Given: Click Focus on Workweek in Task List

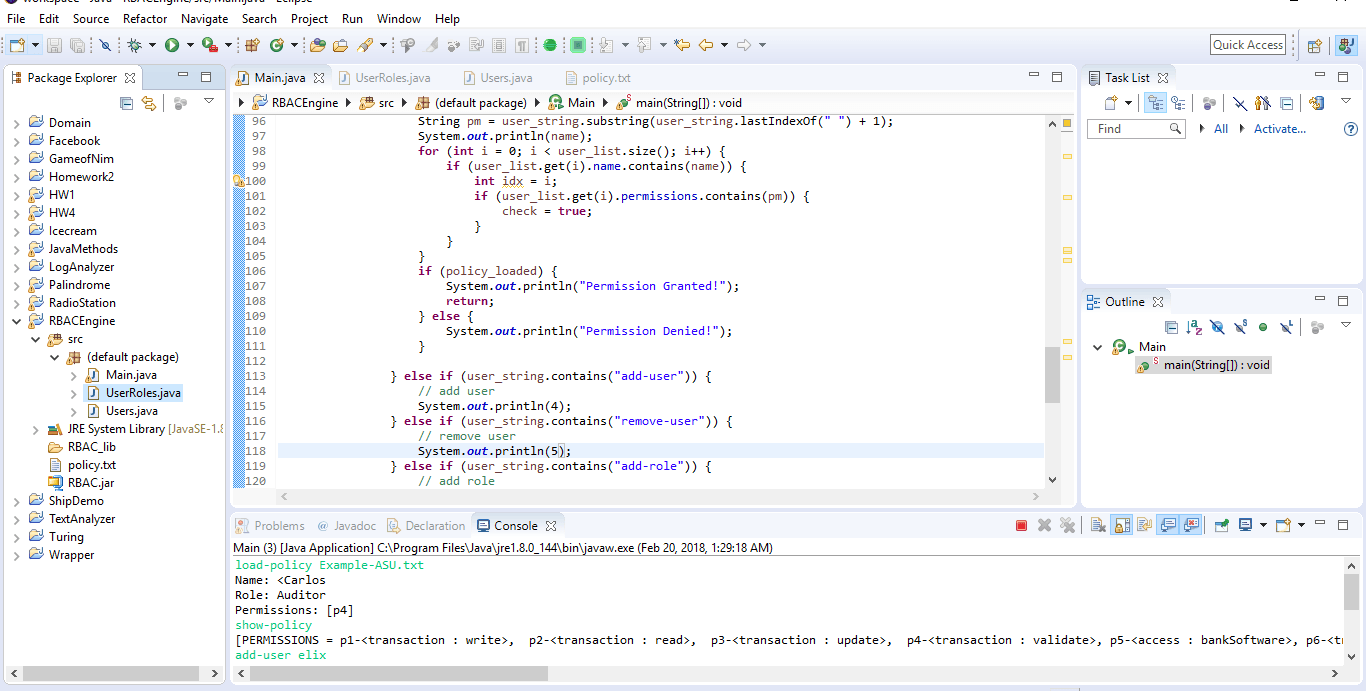Looking at the screenshot, I should (1209, 103).
